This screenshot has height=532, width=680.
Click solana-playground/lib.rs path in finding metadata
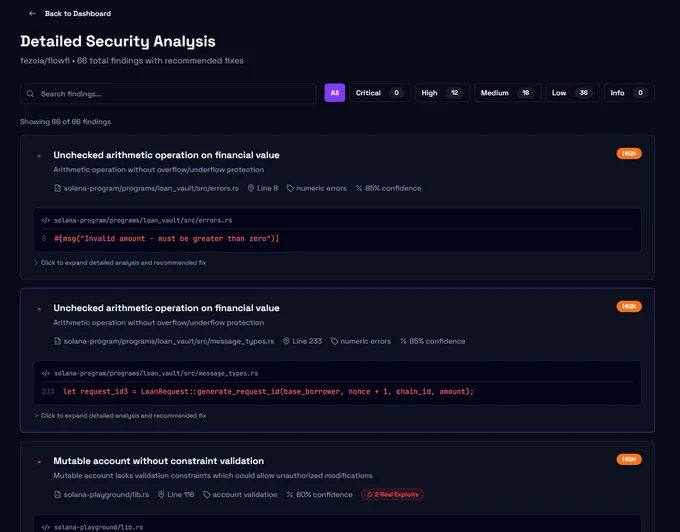point(106,494)
